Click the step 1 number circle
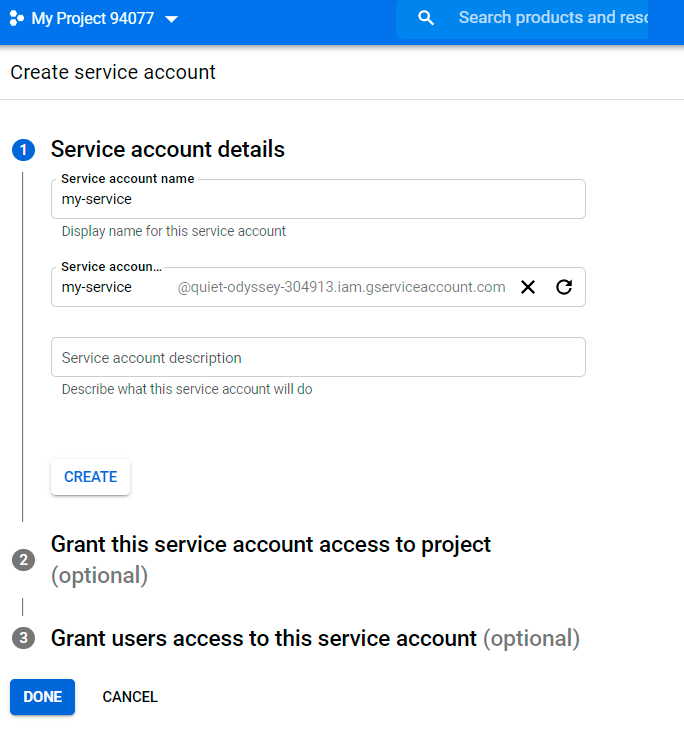This screenshot has width=684, height=732. pyautogui.click(x=23, y=150)
